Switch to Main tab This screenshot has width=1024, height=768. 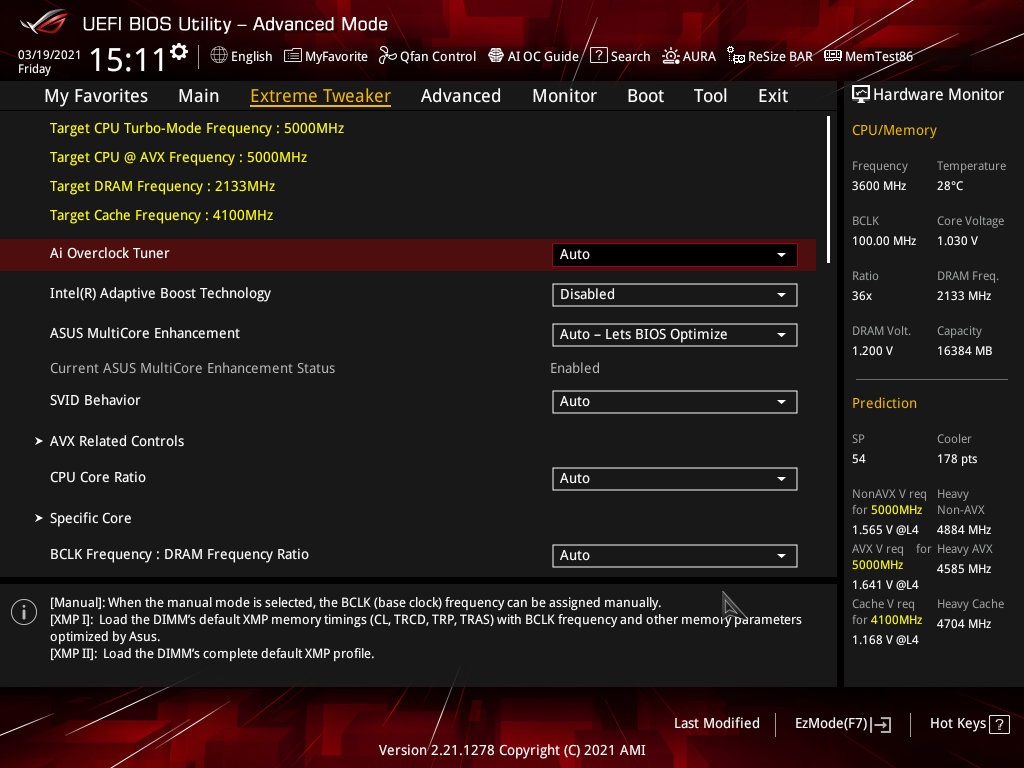(199, 96)
